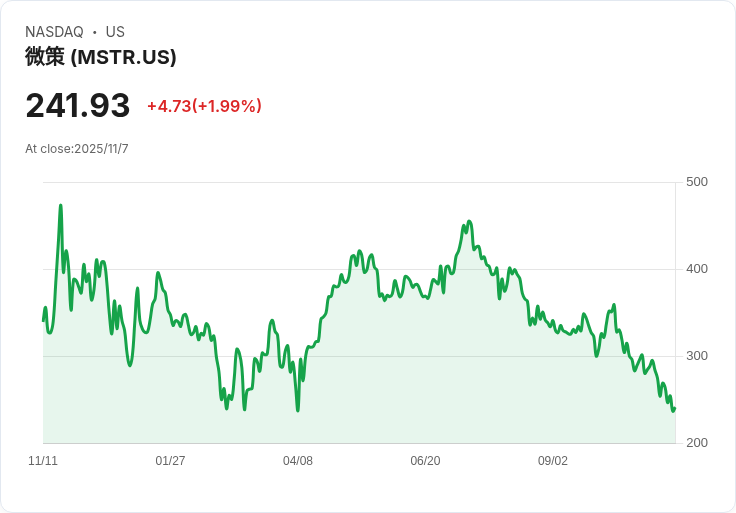Select the US market label
The width and height of the screenshot is (736, 513).
pyautogui.click(x=115, y=32)
